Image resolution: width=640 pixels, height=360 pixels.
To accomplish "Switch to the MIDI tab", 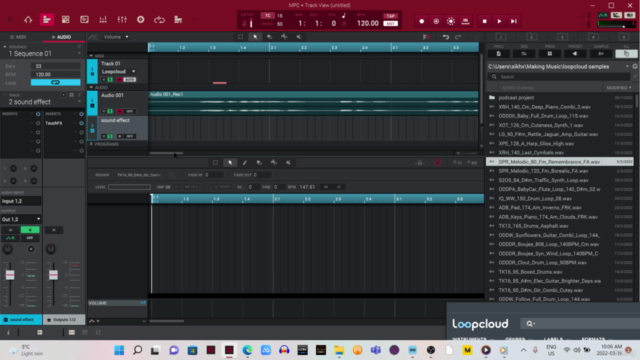I will (x=18, y=37).
